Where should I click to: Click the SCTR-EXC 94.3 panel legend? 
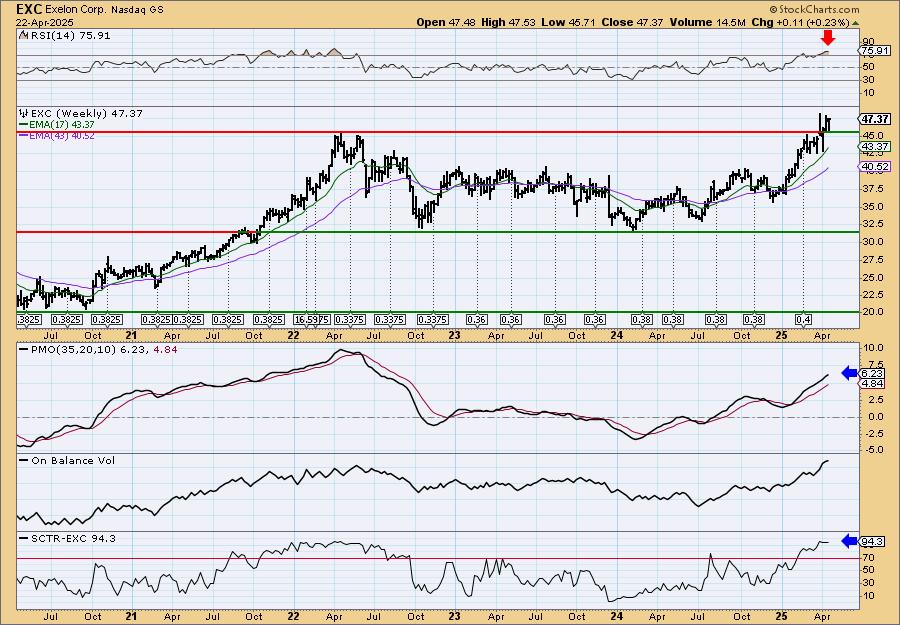(73, 538)
